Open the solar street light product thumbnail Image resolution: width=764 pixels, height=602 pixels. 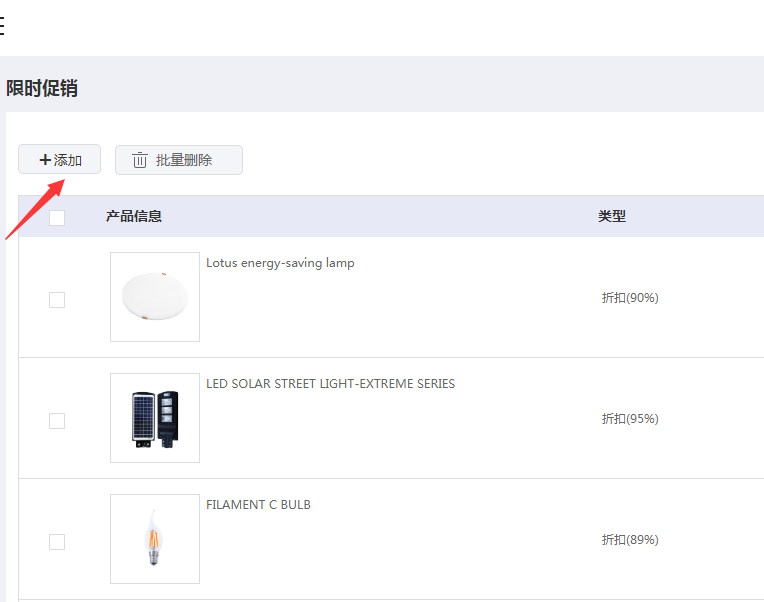[x=155, y=418]
